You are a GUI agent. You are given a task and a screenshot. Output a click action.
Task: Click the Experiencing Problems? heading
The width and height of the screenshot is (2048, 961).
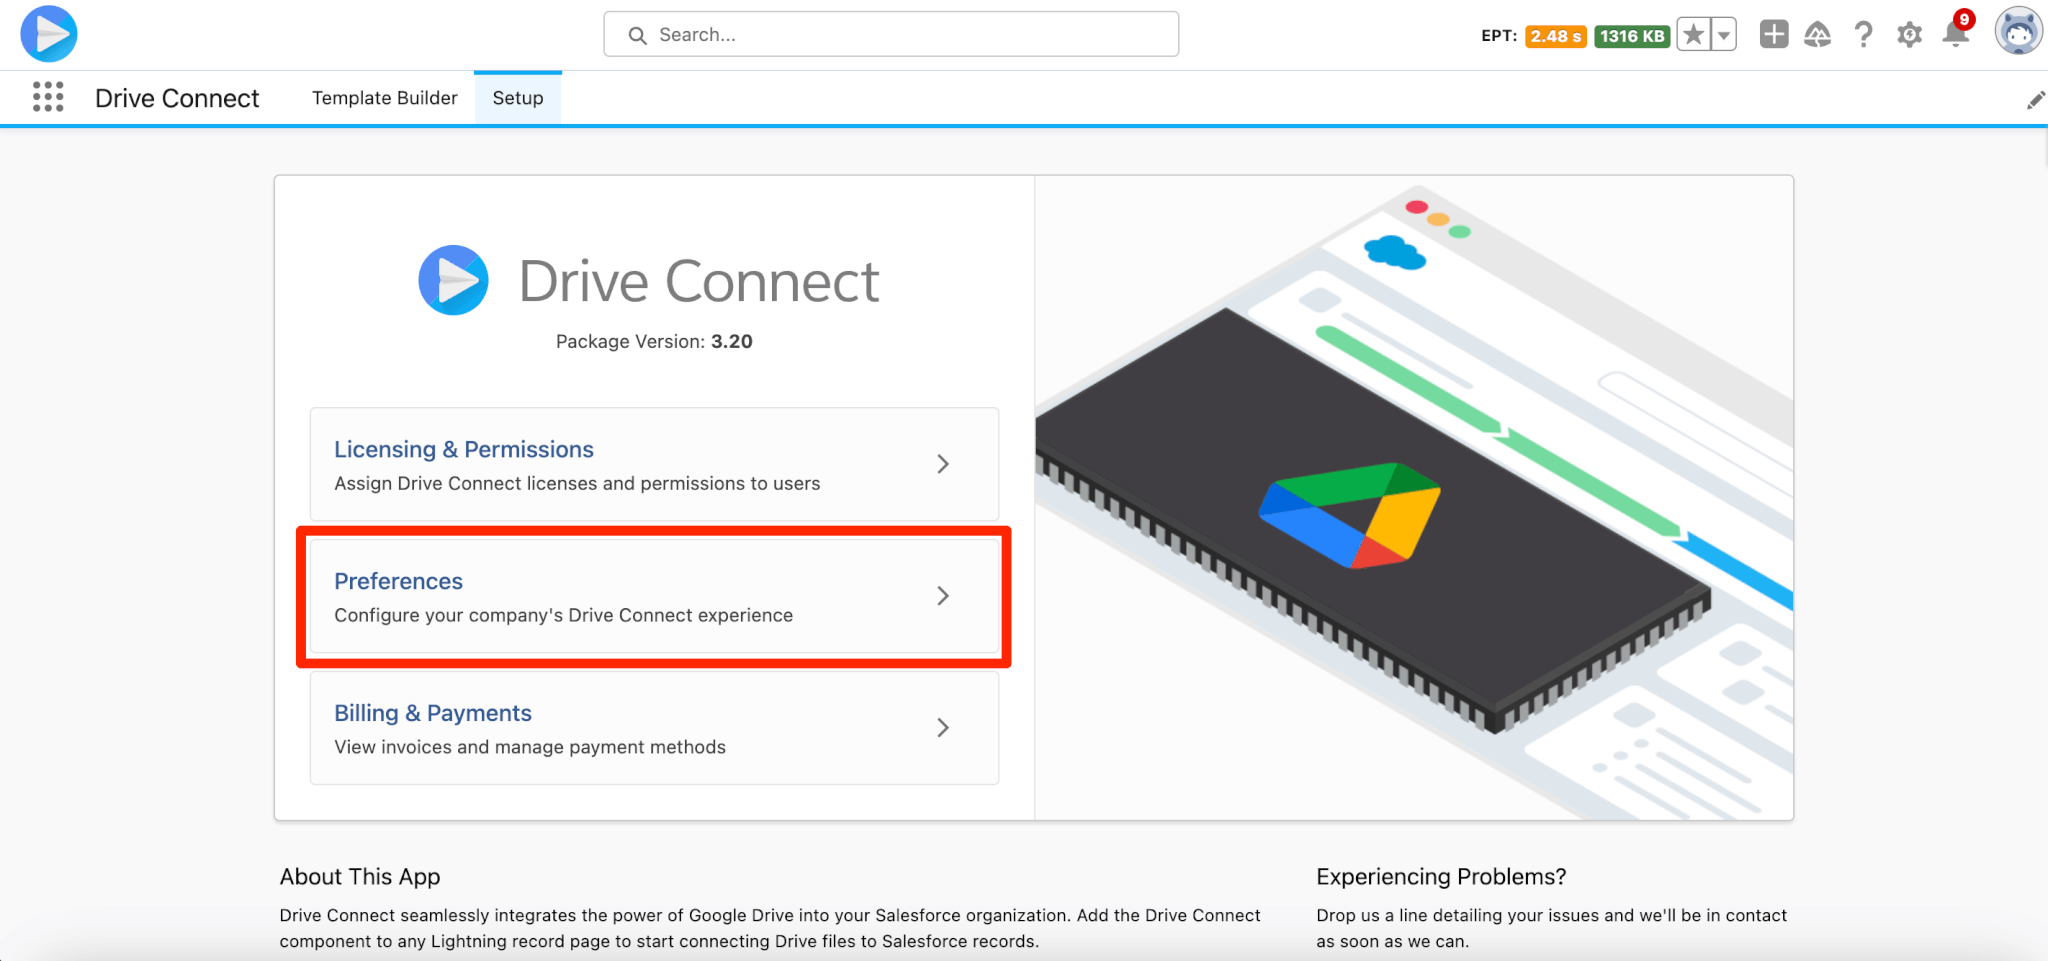coord(1441,876)
